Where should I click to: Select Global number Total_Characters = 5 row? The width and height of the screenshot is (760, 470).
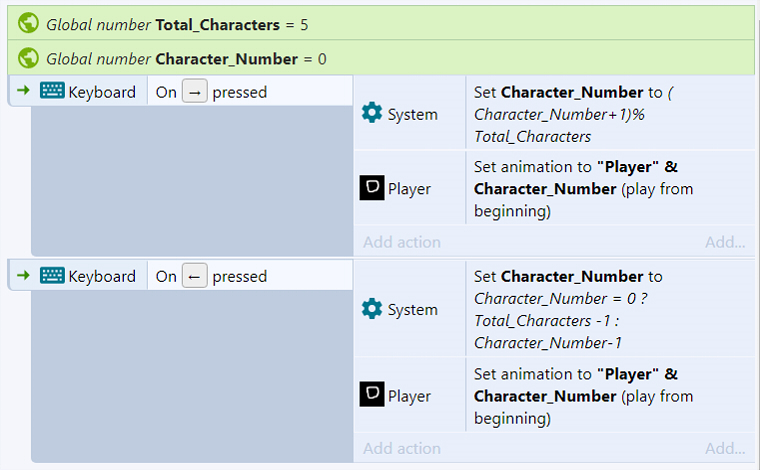(381, 23)
